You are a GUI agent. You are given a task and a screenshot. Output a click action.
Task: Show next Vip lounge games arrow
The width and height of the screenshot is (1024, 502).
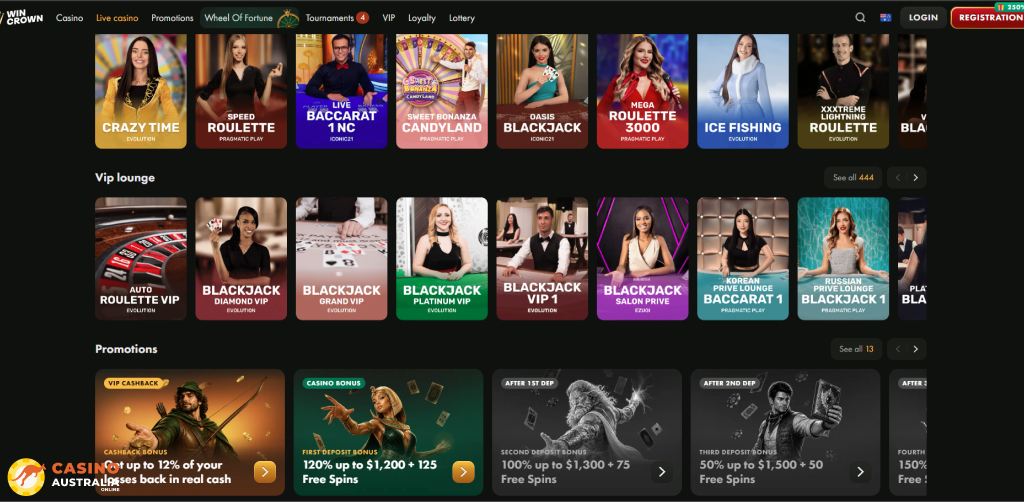[916, 178]
